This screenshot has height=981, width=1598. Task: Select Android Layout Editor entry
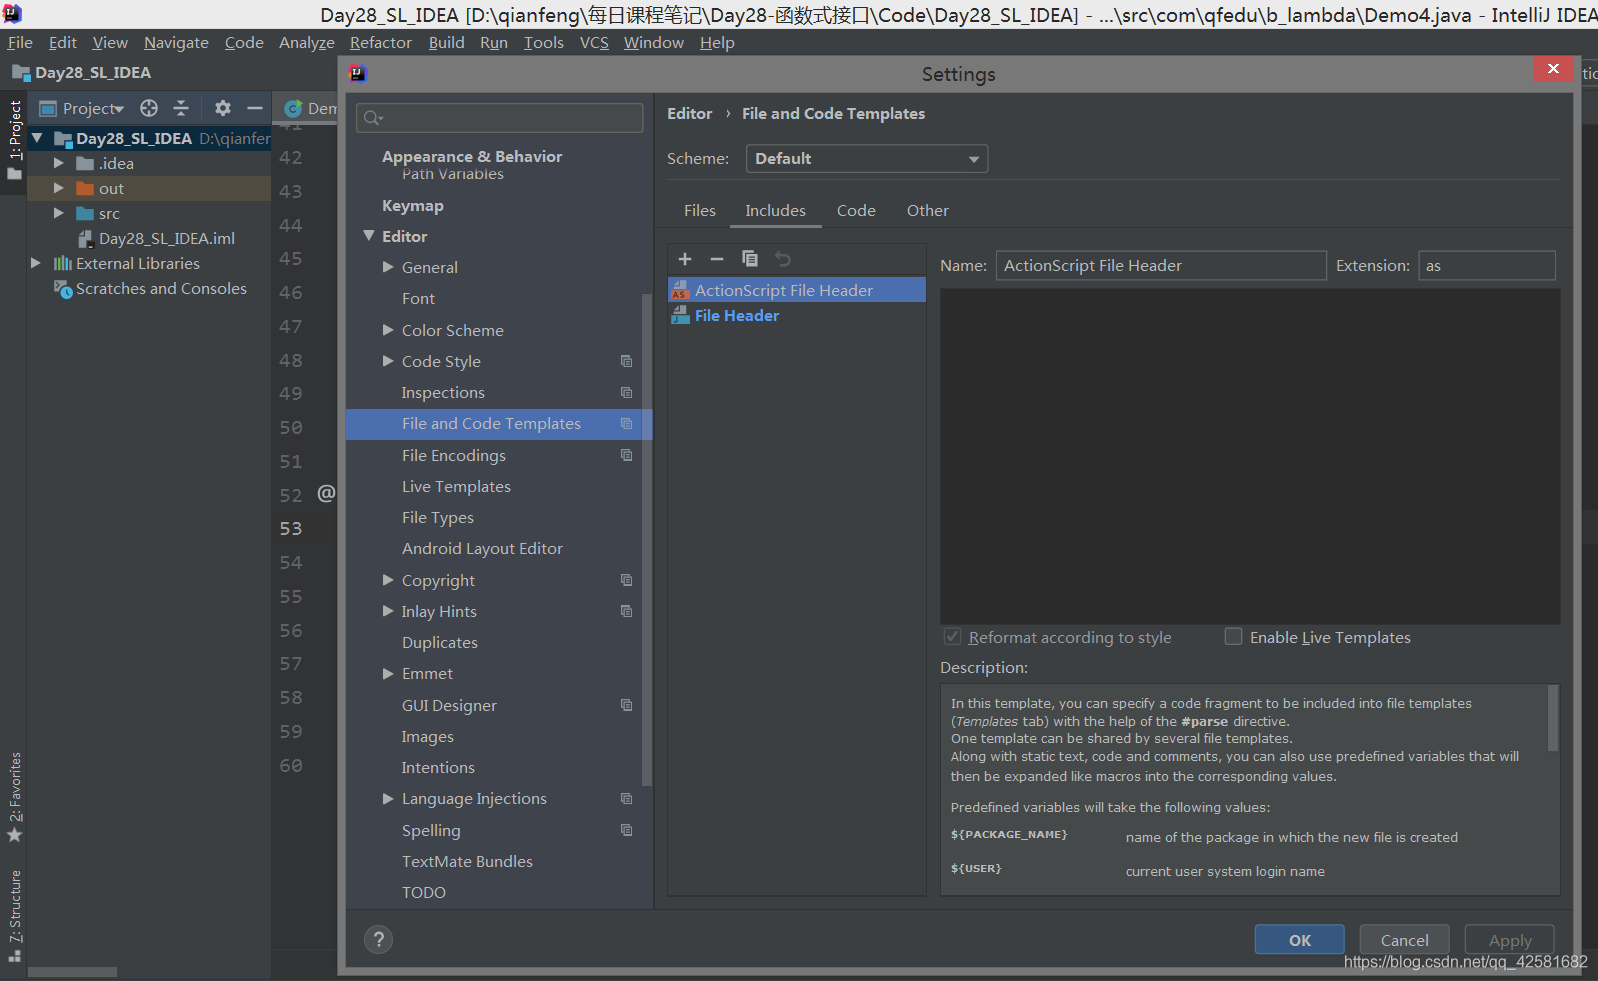(x=482, y=548)
